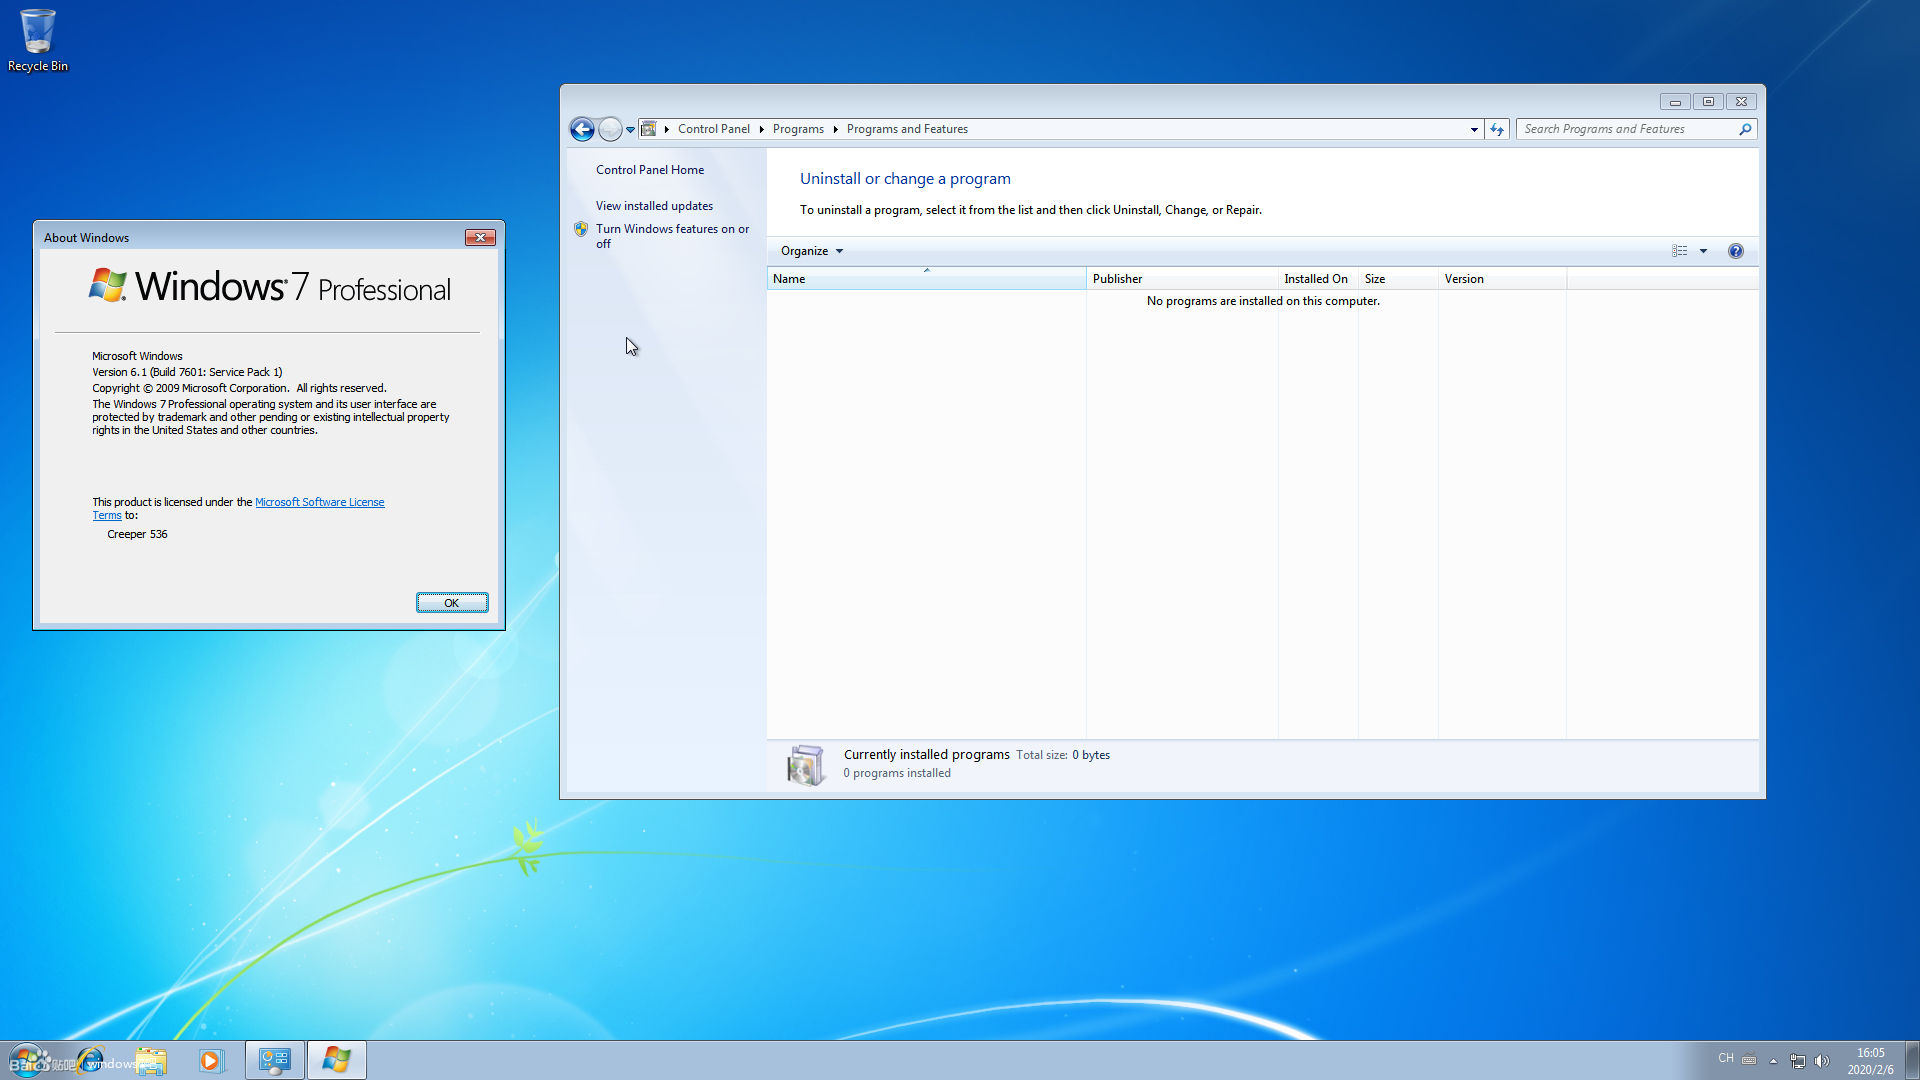1920x1080 pixels.
Task: Sort programs by Installed On column
Action: 1318,279
